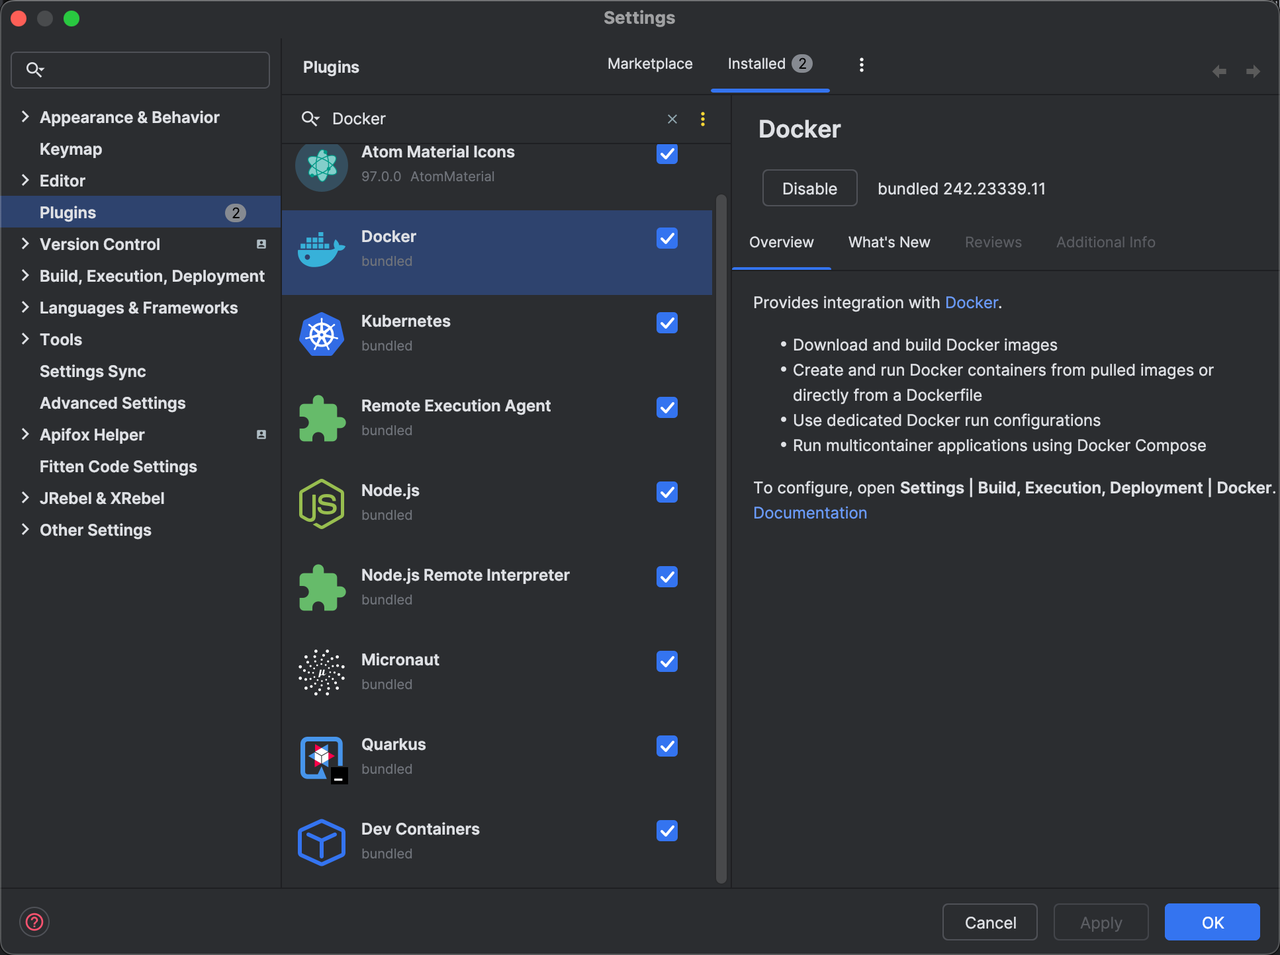Image resolution: width=1280 pixels, height=955 pixels.
Task: Expand the Editor settings section
Action: [25, 181]
